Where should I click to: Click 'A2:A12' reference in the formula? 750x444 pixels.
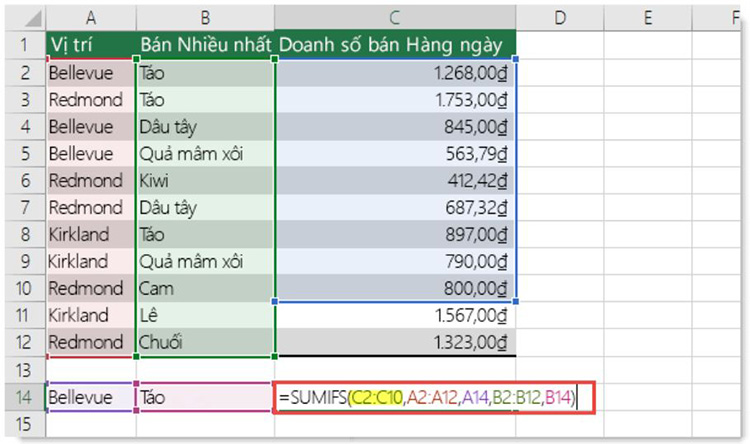pyautogui.click(x=432, y=397)
